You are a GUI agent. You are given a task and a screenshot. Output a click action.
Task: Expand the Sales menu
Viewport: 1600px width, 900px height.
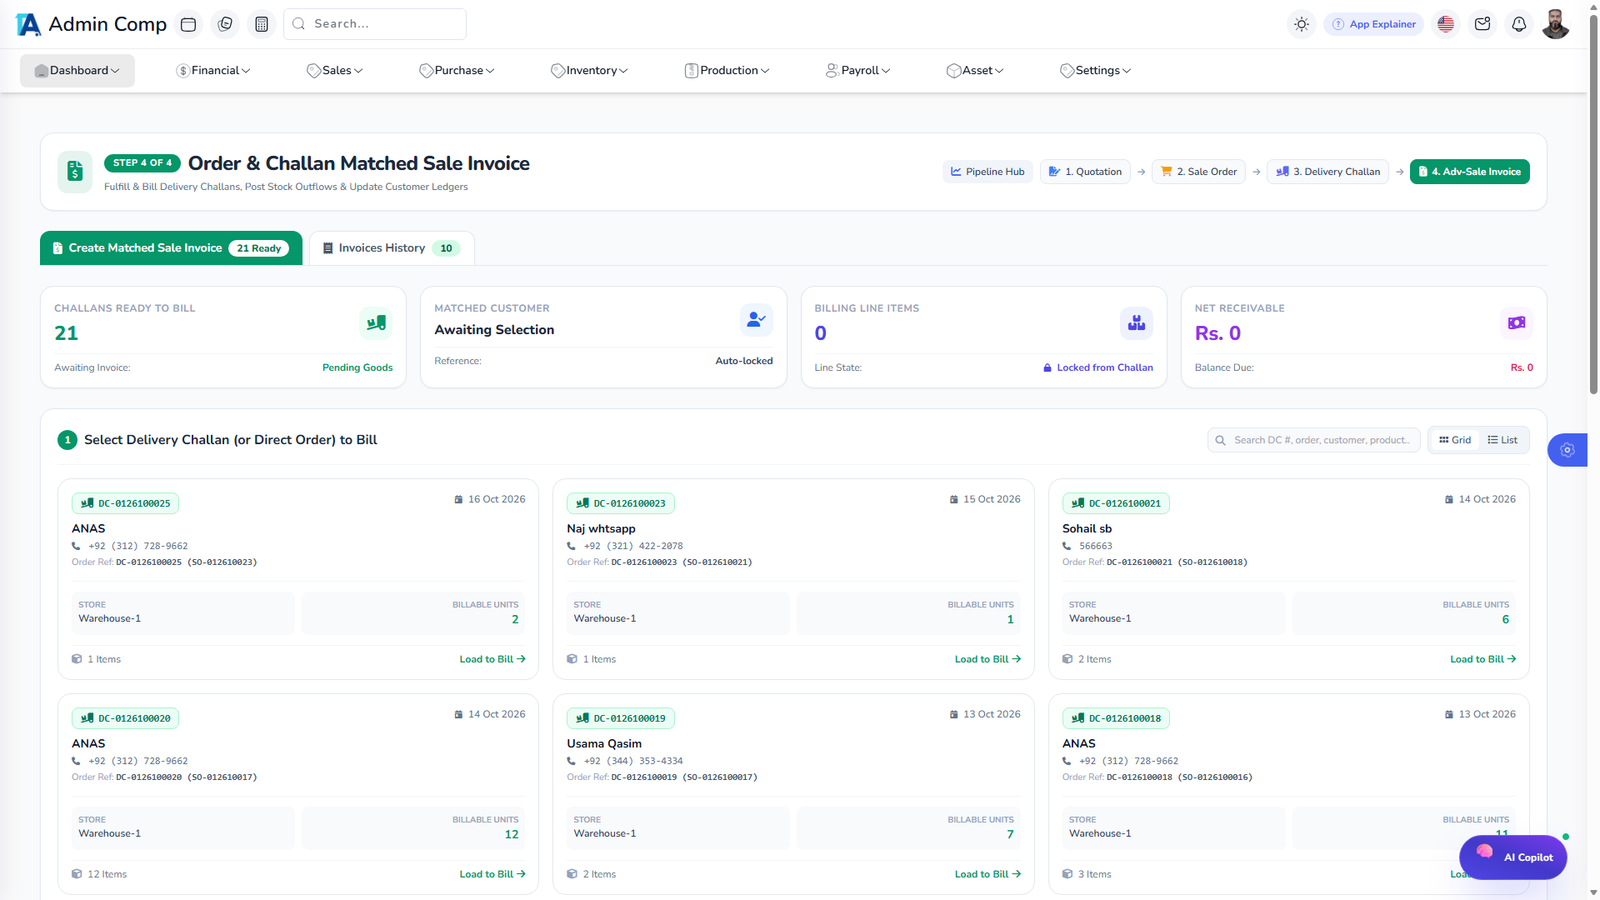point(335,70)
